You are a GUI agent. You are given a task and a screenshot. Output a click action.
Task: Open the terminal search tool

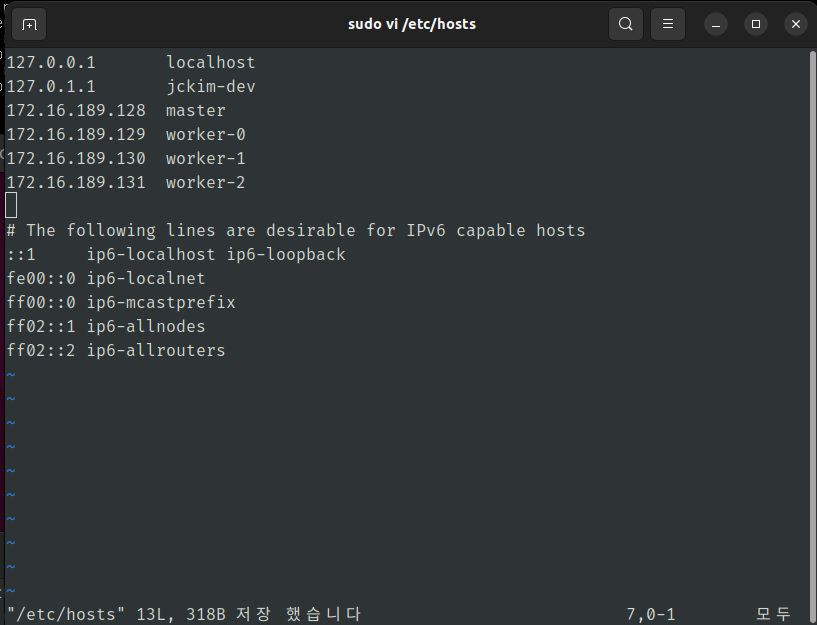point(625,24)
